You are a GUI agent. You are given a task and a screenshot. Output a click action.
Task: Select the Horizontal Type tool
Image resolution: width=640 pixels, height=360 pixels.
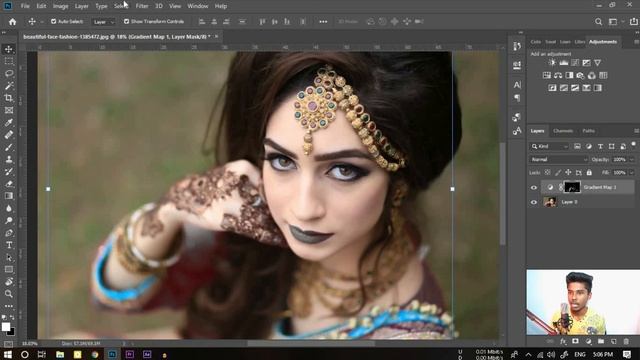(x=9, y=245)
